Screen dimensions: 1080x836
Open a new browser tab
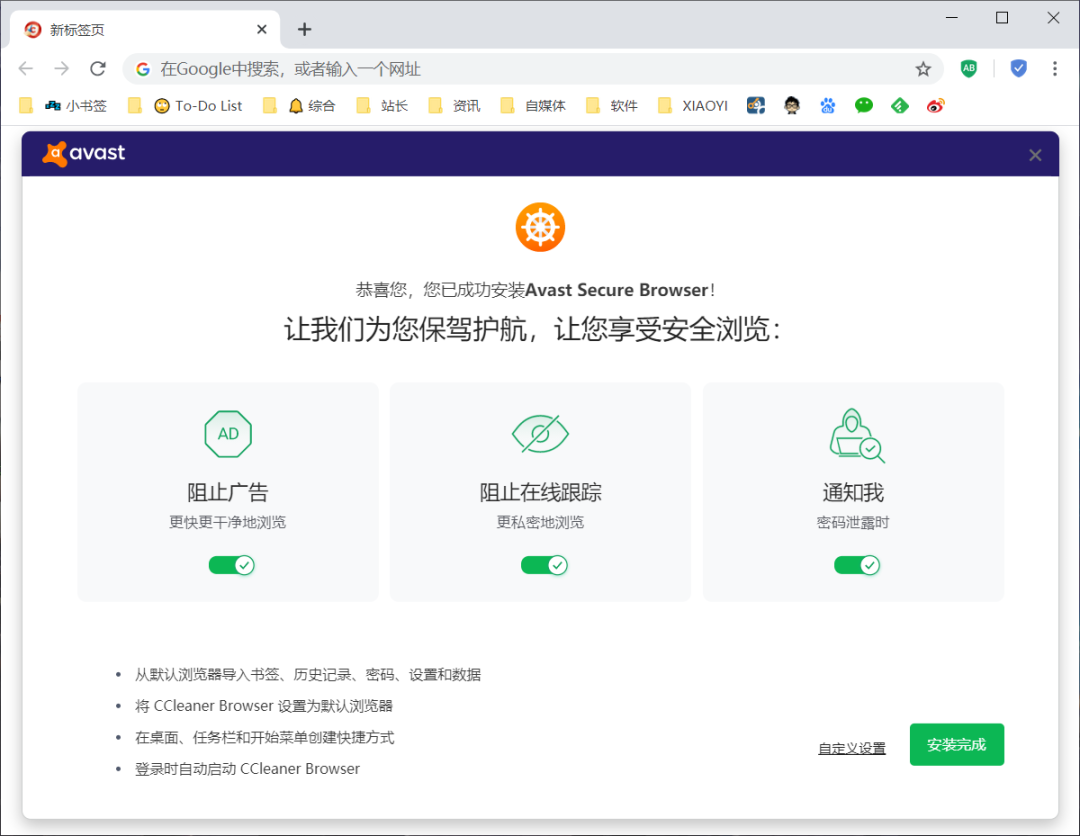tap(304, 29)
